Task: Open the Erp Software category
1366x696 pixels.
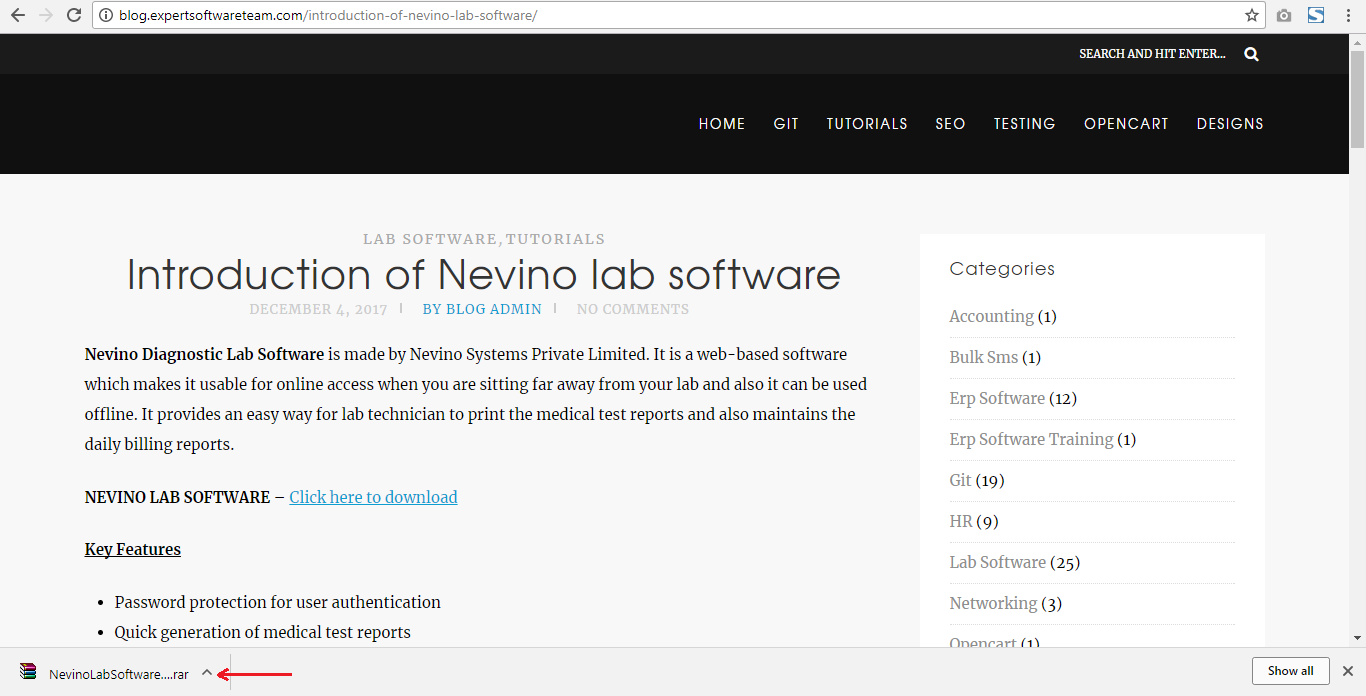Action: 997,398
